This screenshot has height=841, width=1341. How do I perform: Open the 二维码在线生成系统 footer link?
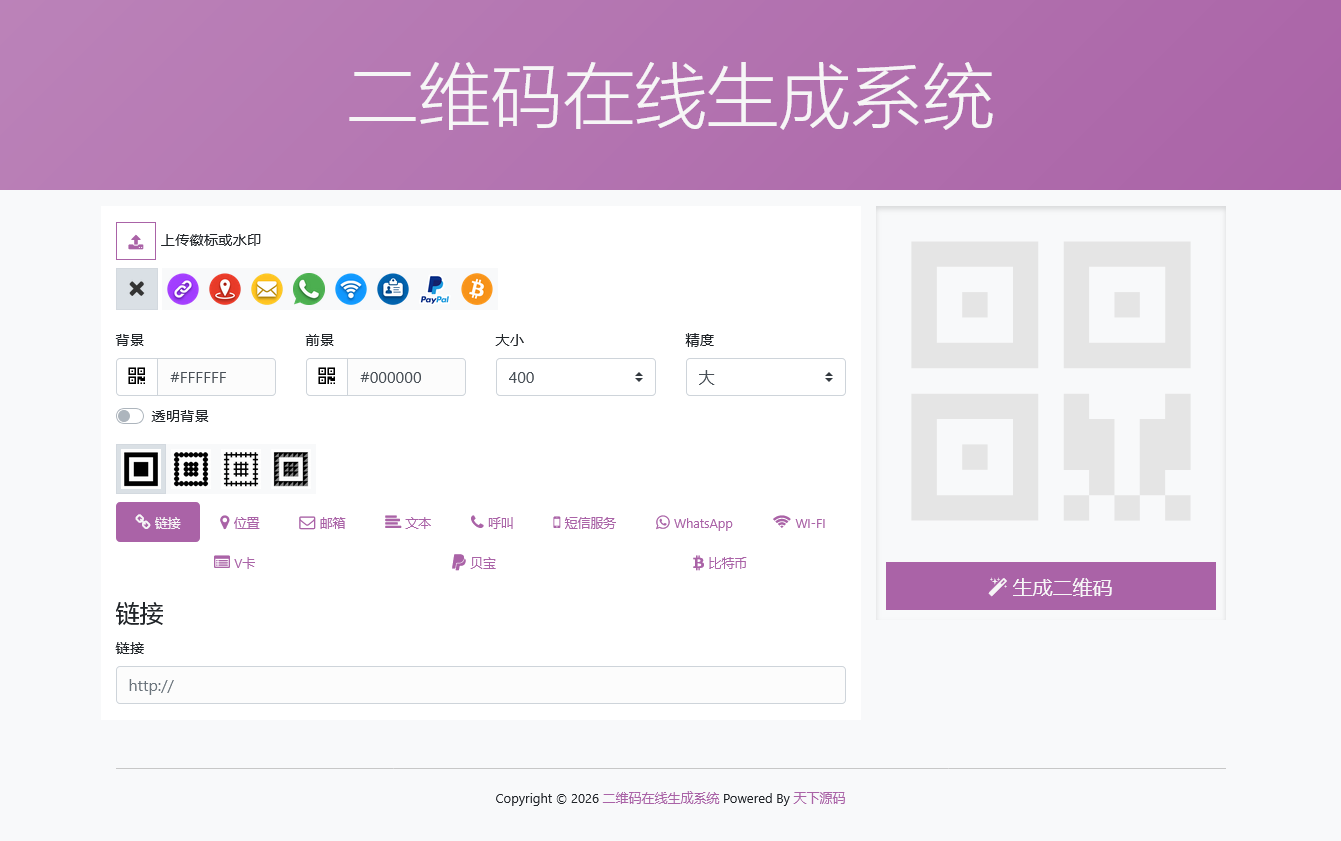point(661,798)
